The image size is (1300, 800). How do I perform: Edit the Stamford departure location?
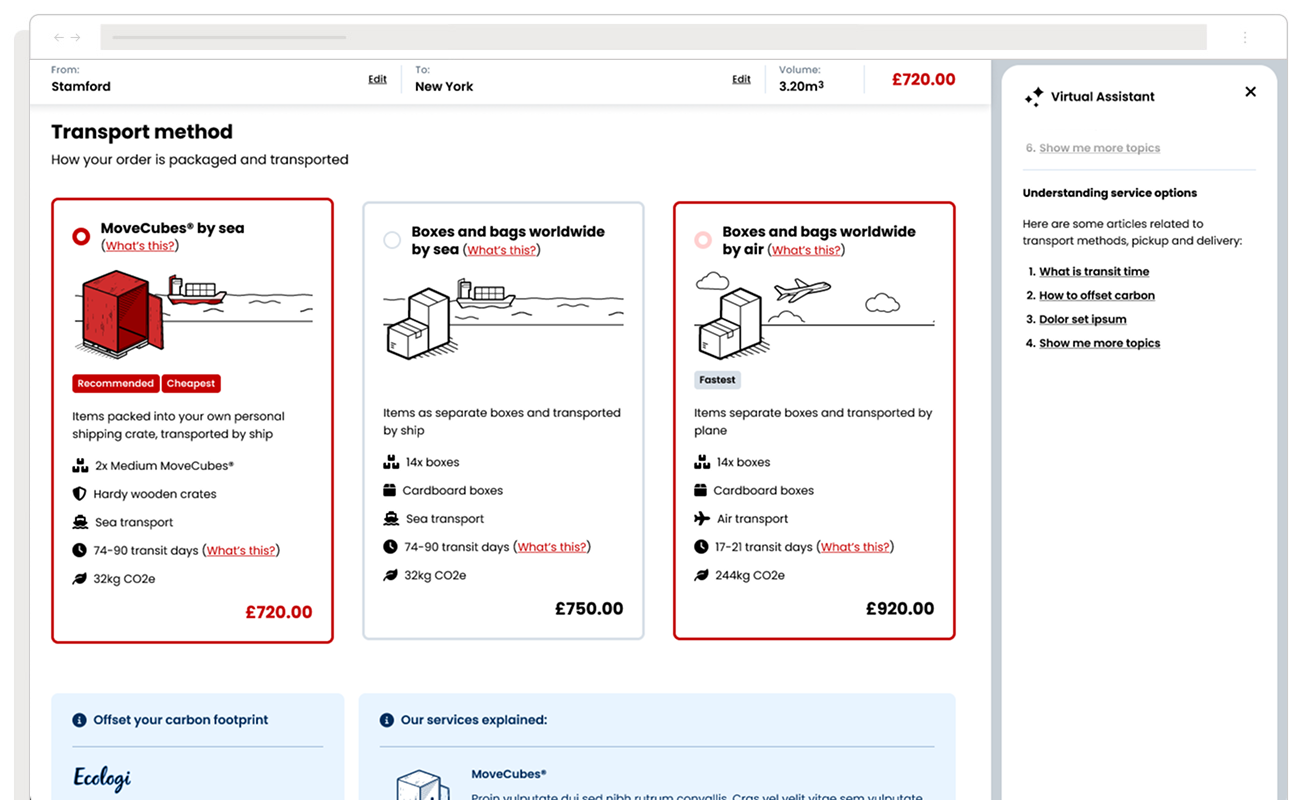pyautogui.click(x=377, y=78)
